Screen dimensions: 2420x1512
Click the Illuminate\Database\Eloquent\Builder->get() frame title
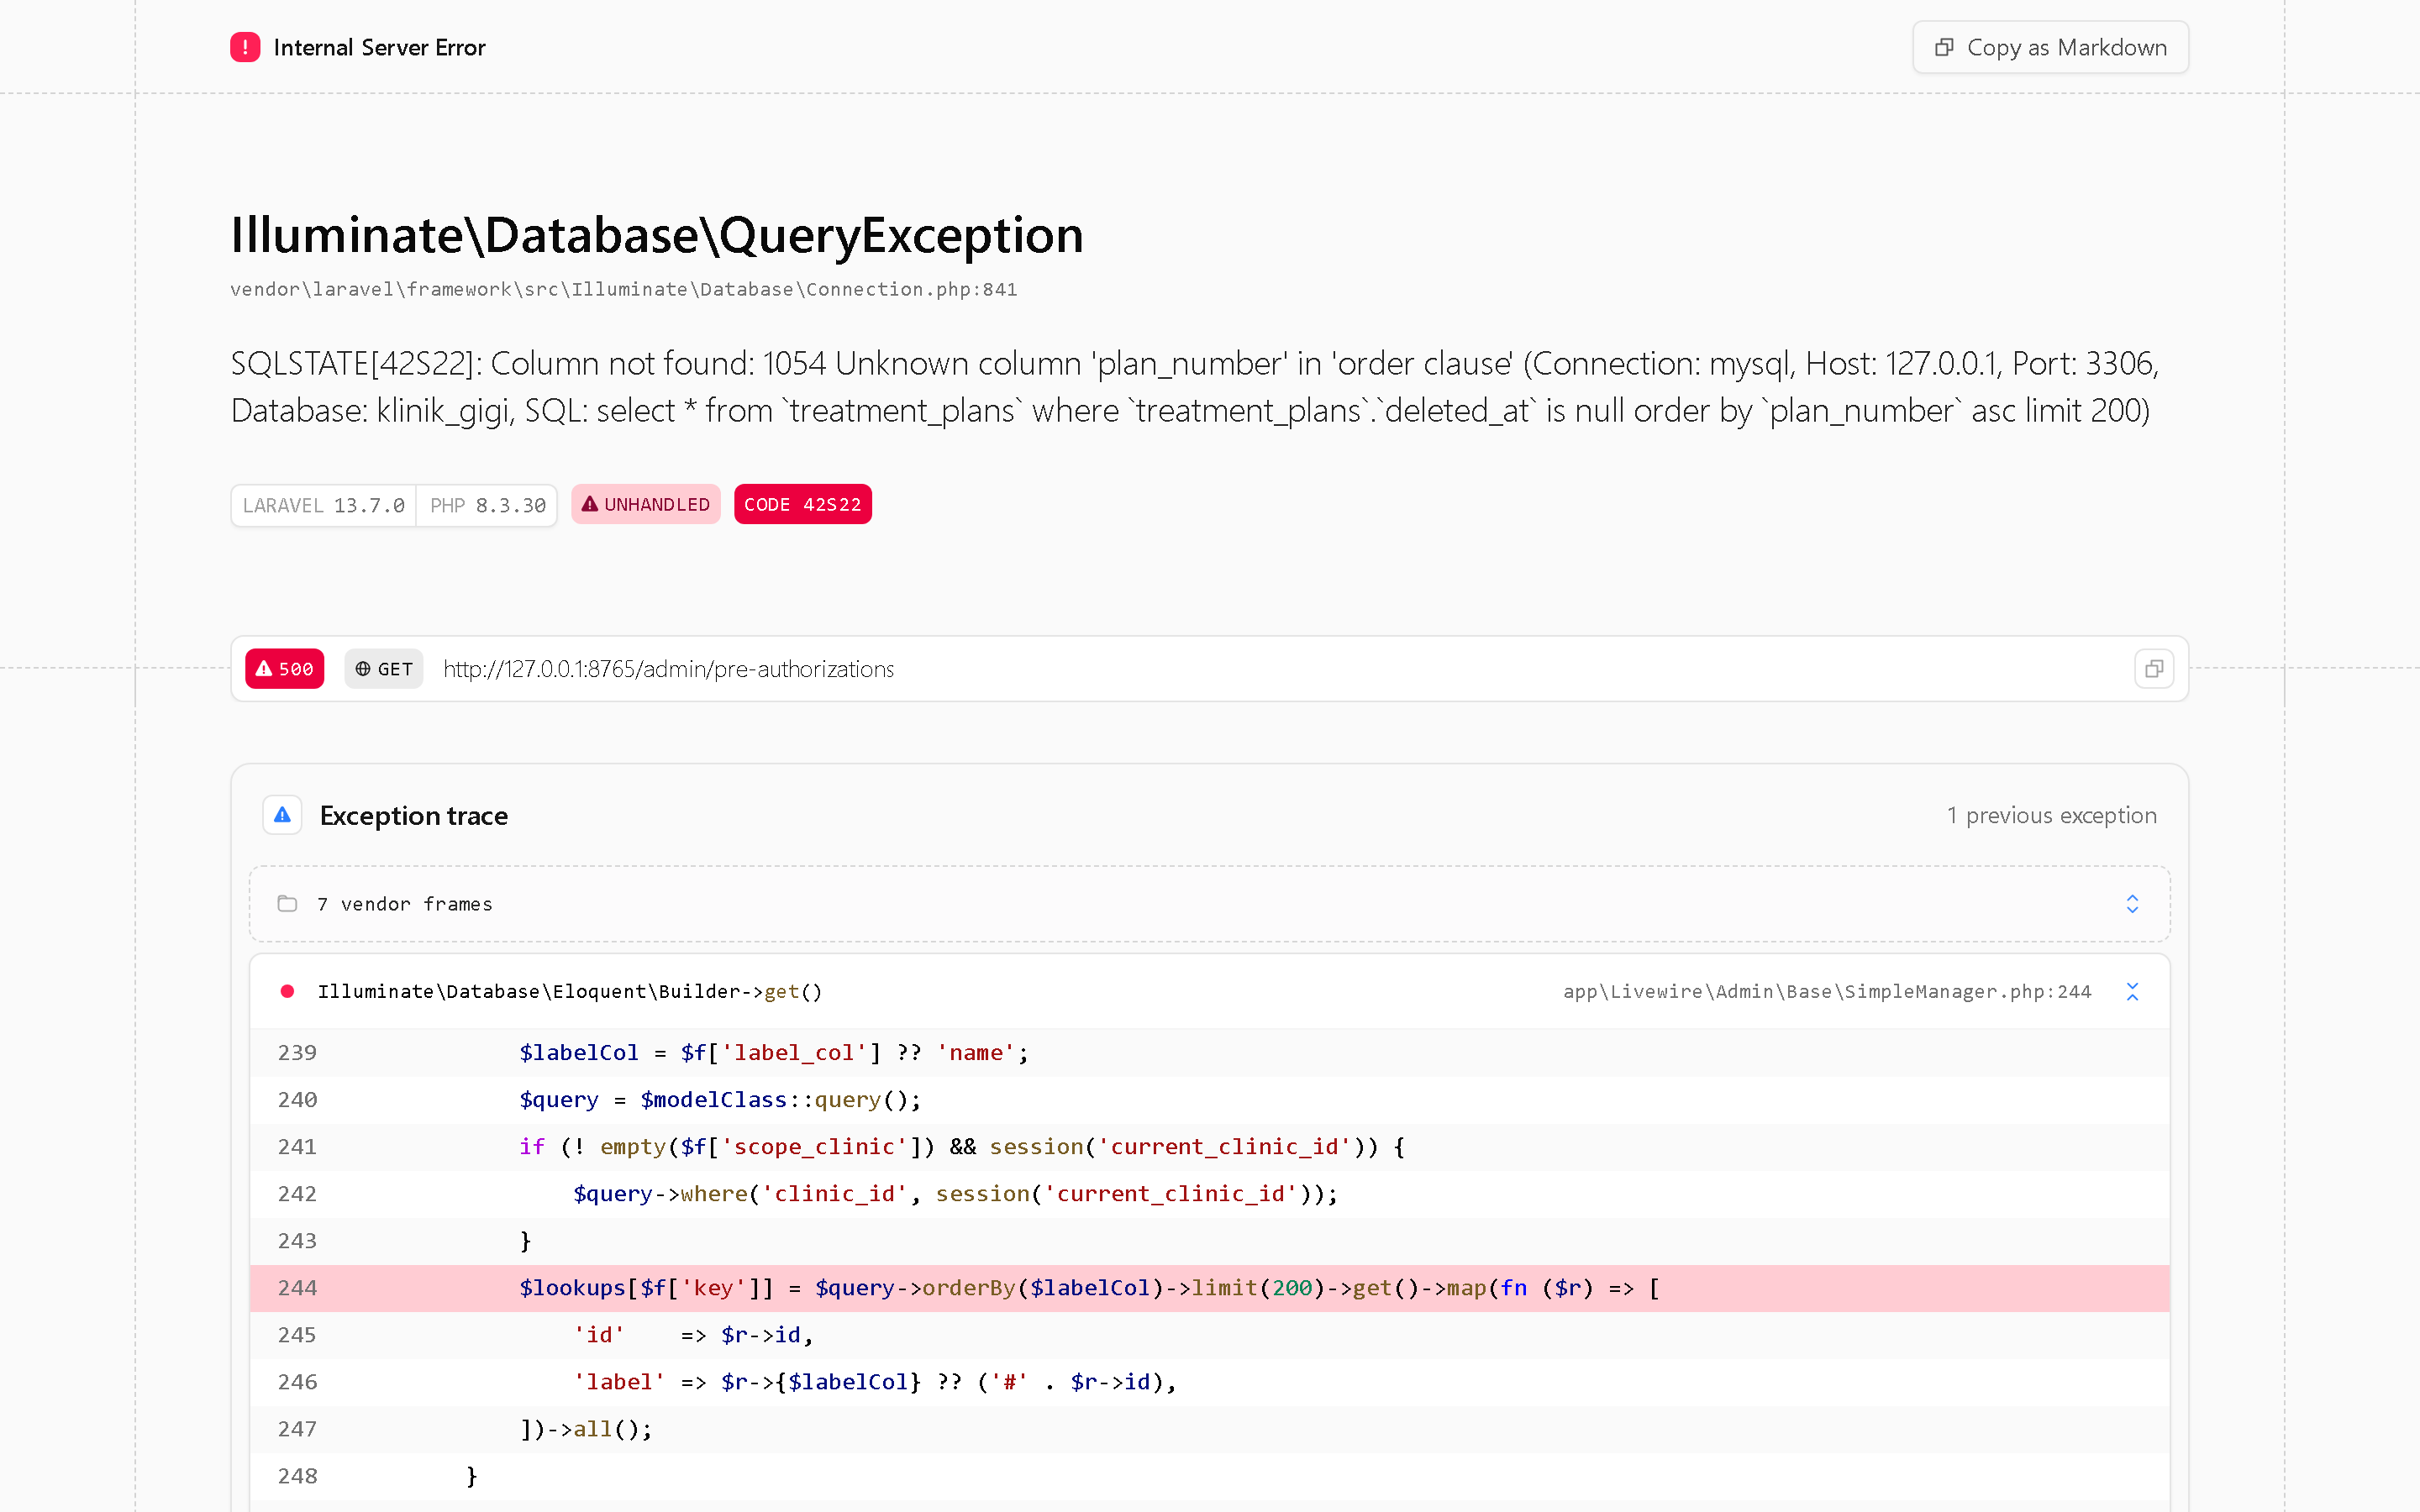click(570, 991)
